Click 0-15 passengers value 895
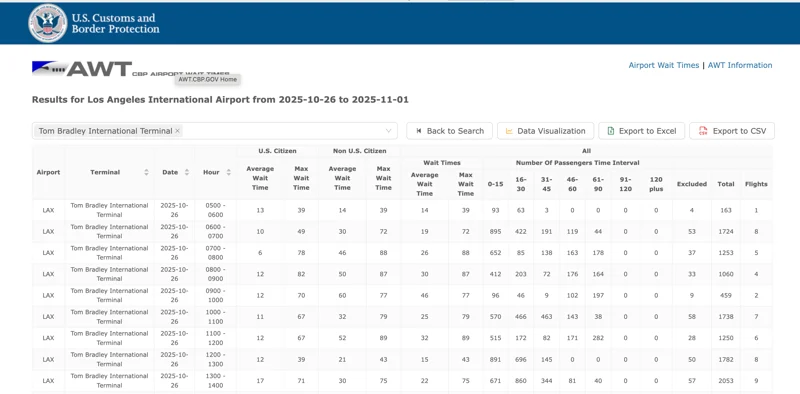This screenshot has height=394, width=800. coord(495,232)
